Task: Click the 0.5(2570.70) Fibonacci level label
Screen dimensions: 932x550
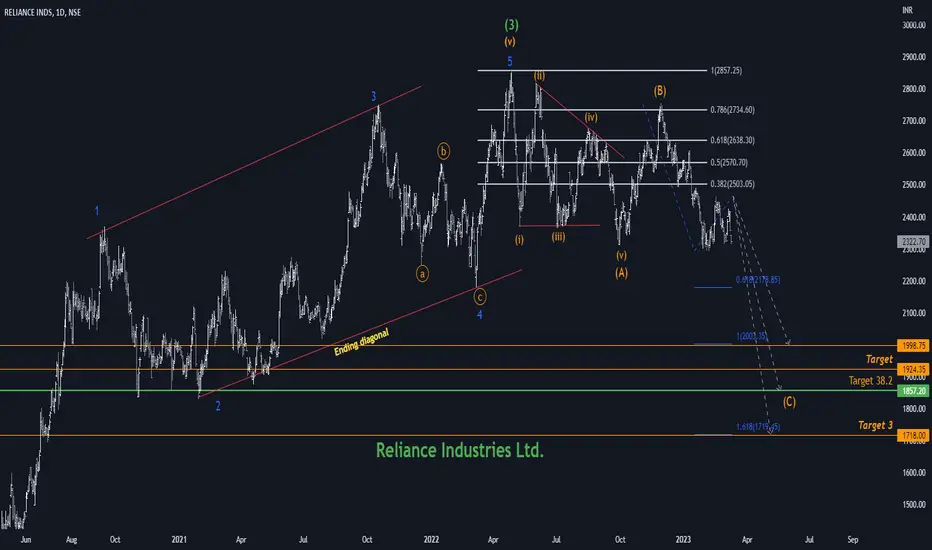Action: click(729, 162)
